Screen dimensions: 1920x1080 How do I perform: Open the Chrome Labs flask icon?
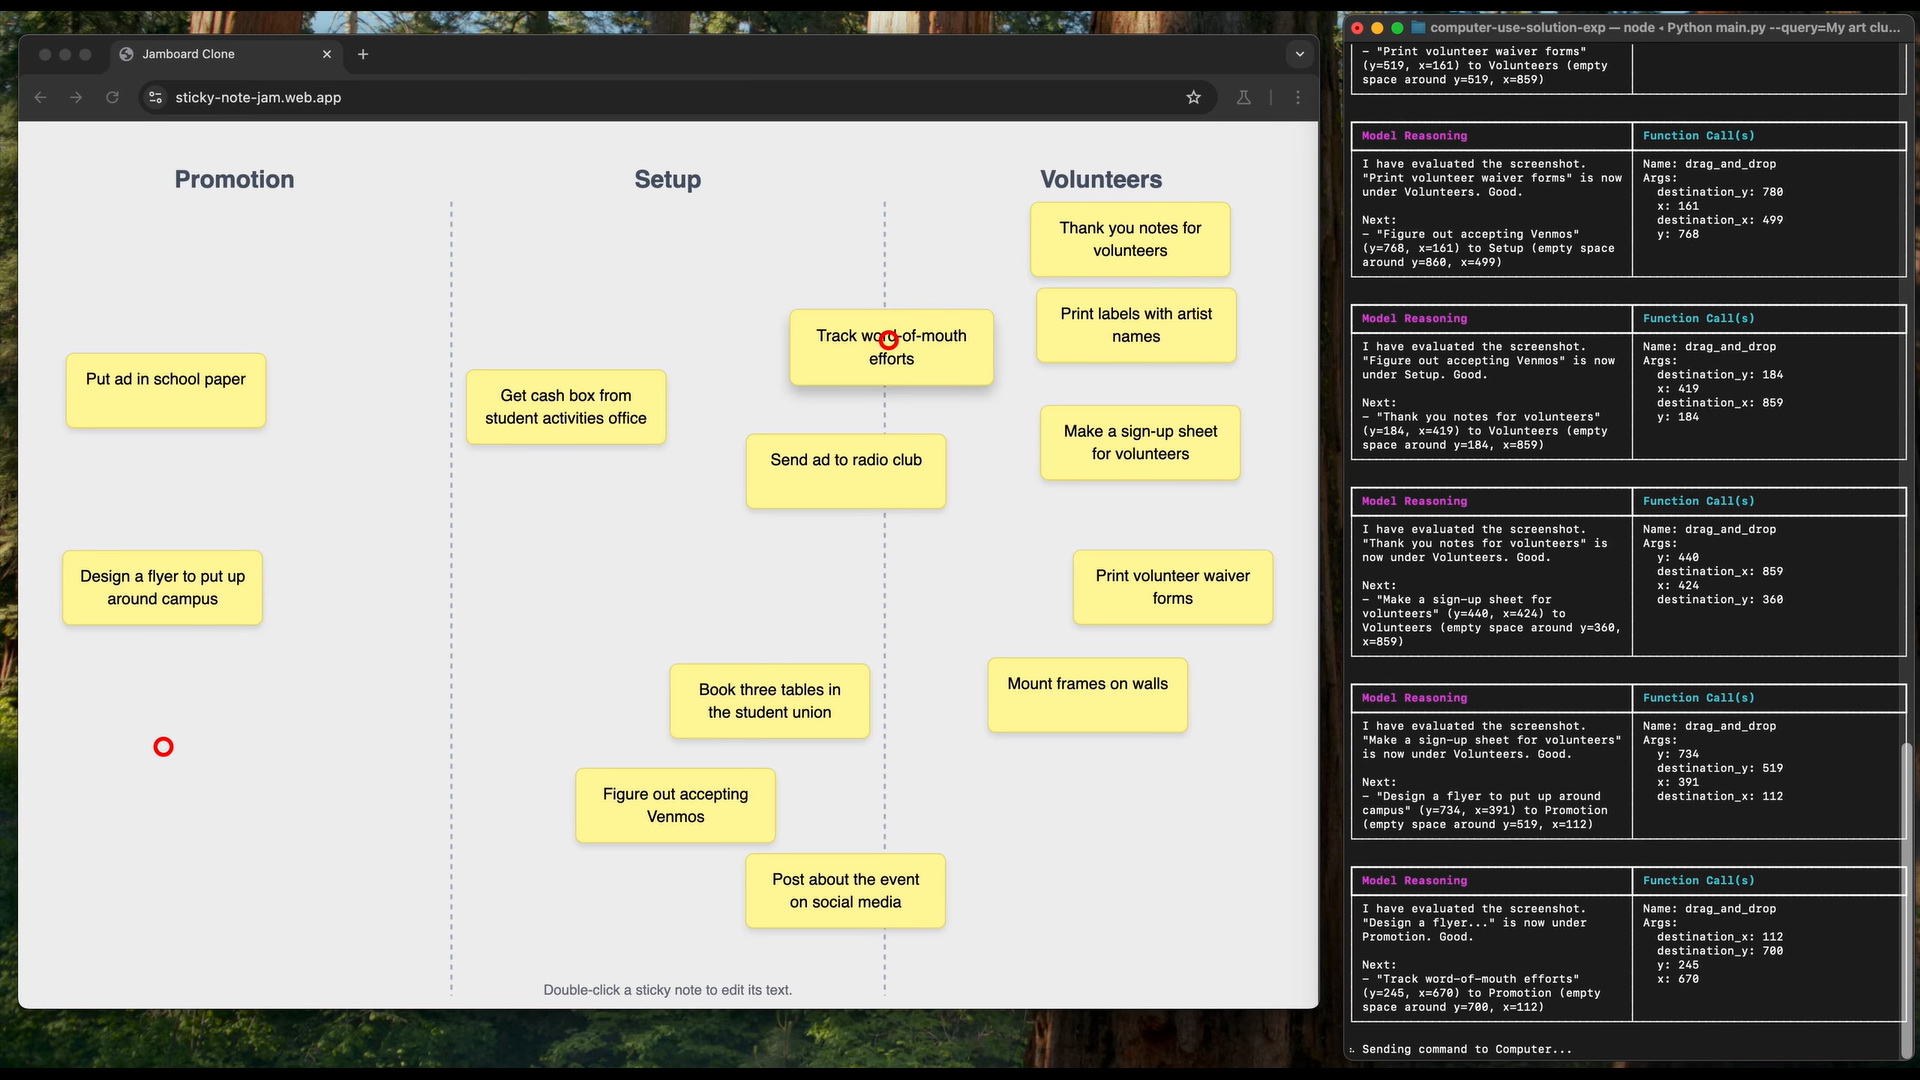pos(1243,97)
